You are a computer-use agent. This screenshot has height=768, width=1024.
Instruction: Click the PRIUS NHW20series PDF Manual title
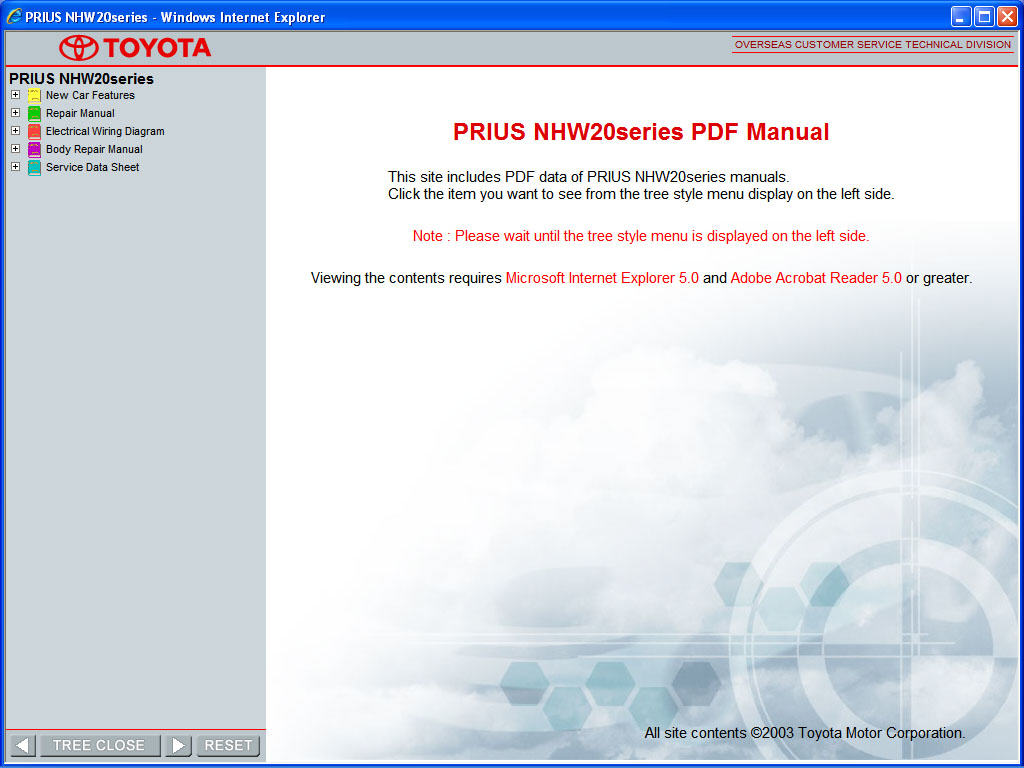[x=641, y=132]
